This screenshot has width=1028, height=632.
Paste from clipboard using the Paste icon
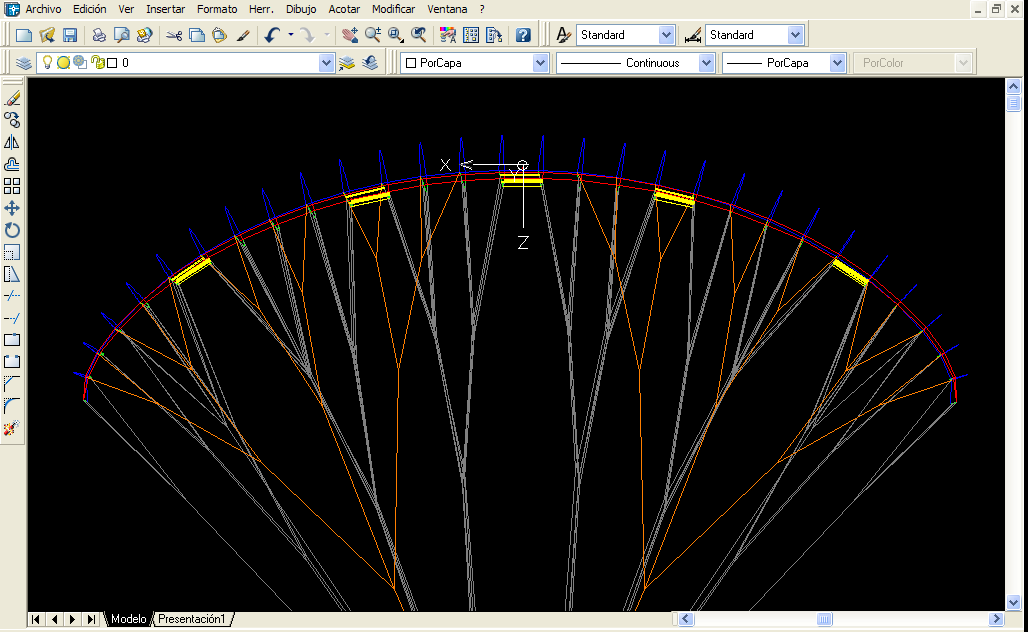point(220,35)
